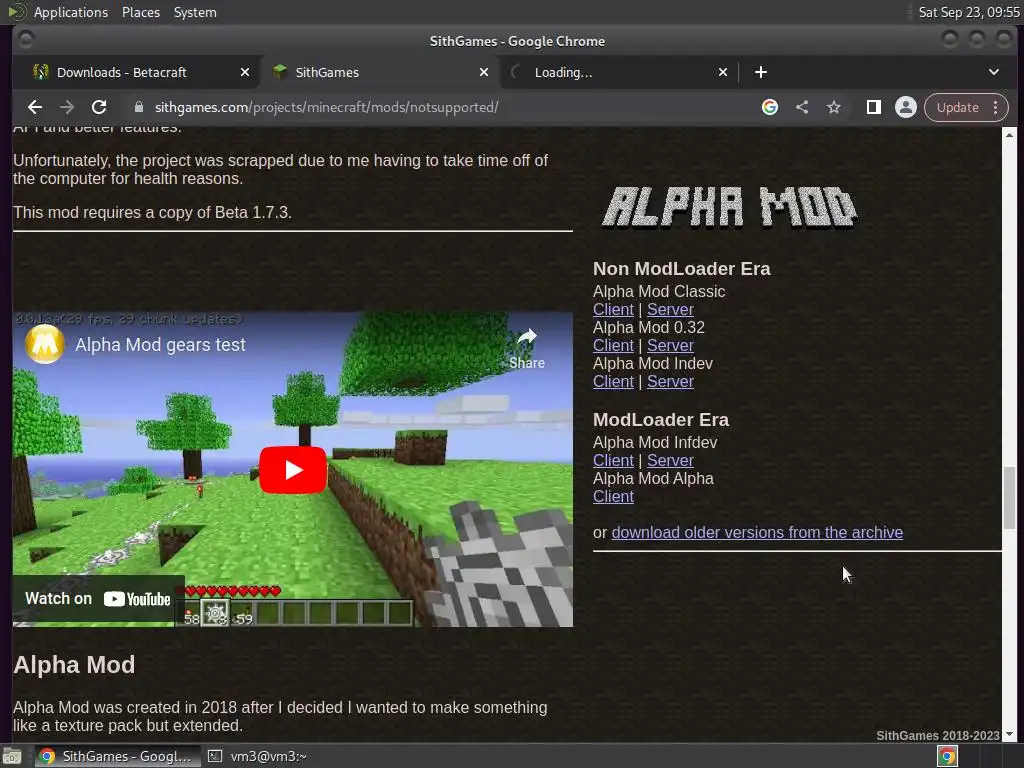Download Alpha Mod Indev Server
Viewport: 1024px width, 768px height.
click(670, 381)
